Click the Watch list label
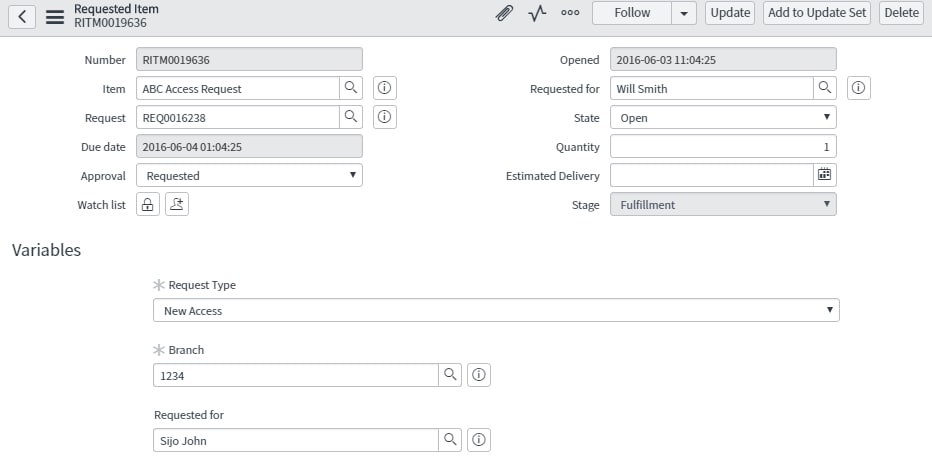 (x=102, y=204)
